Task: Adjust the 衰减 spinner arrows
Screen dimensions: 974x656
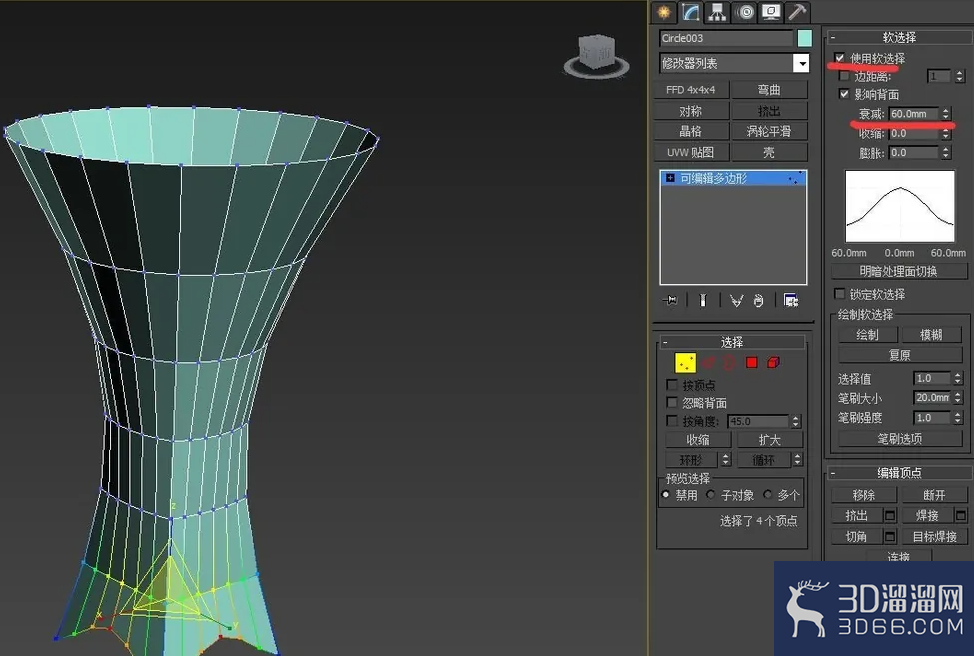Action: (x=946, y=114)
